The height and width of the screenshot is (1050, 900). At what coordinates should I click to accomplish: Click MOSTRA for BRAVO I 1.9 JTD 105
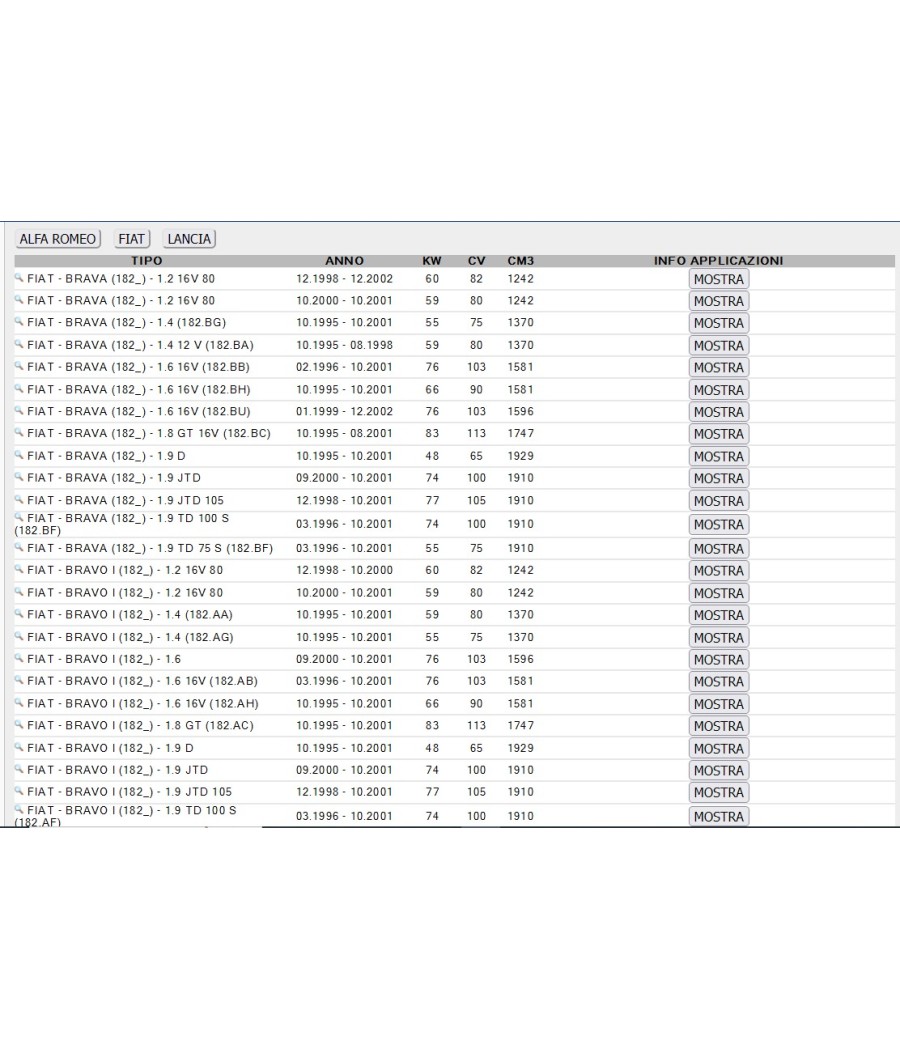click(719, 792)
